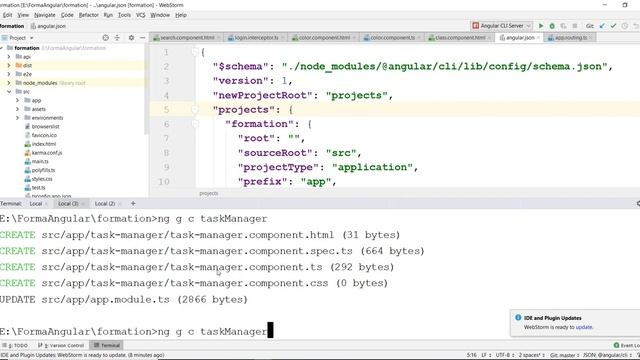Open the Run menu

(108, 15)
